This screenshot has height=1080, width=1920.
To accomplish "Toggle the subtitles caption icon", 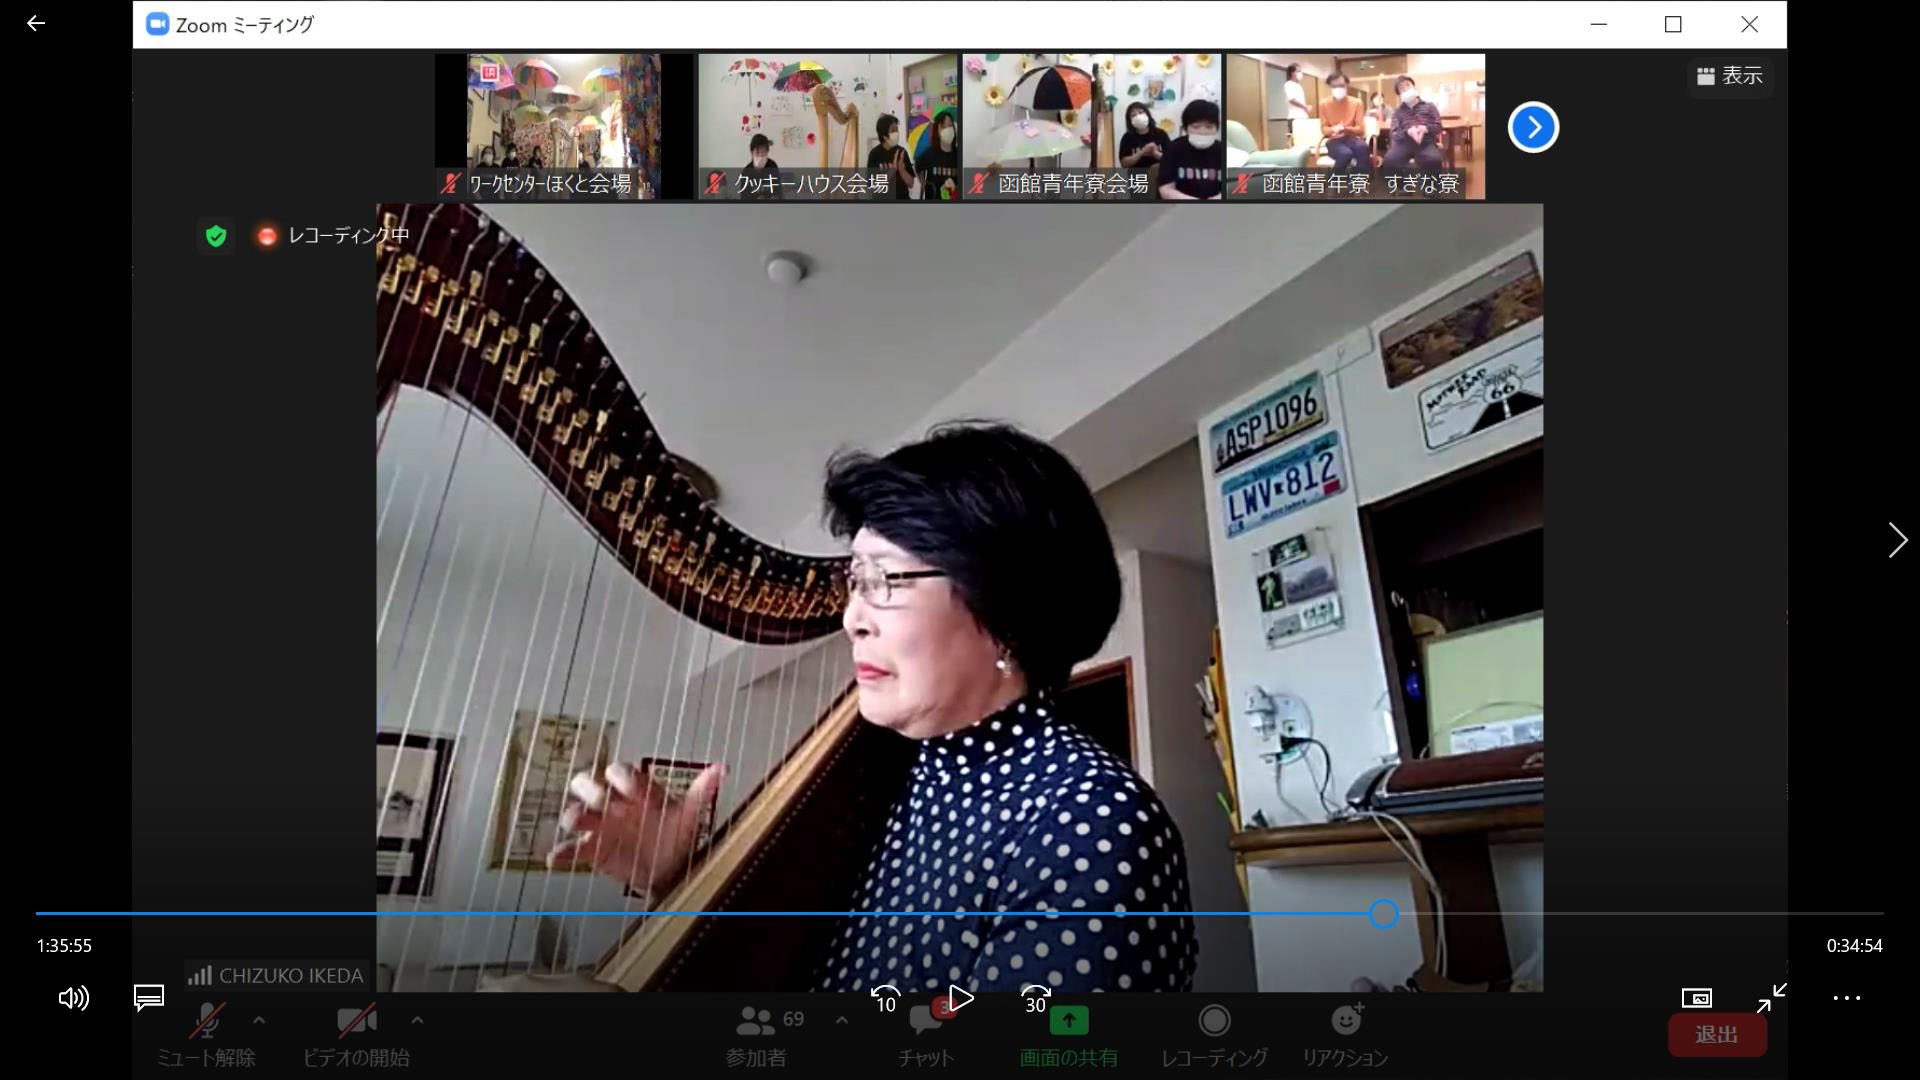I will point(149,998).
